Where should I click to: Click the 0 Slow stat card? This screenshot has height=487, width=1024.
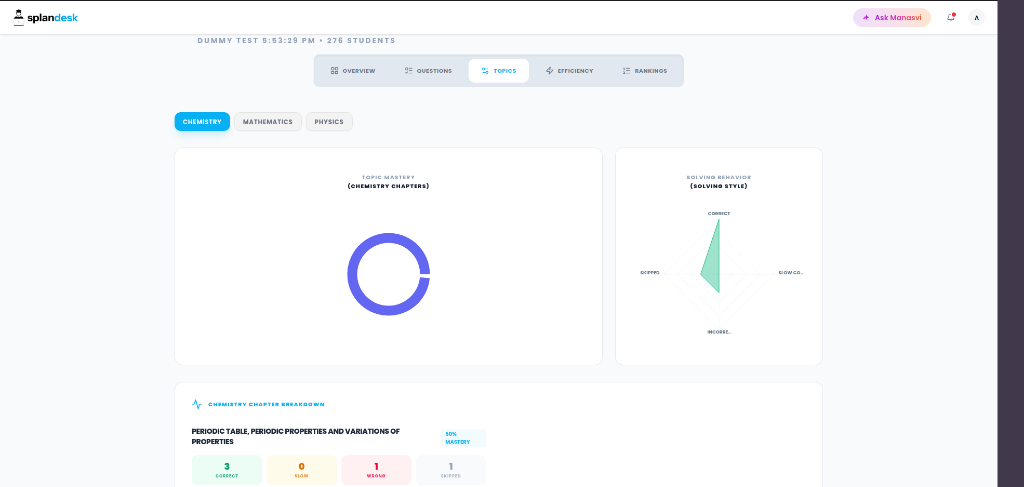coord(302,470)
